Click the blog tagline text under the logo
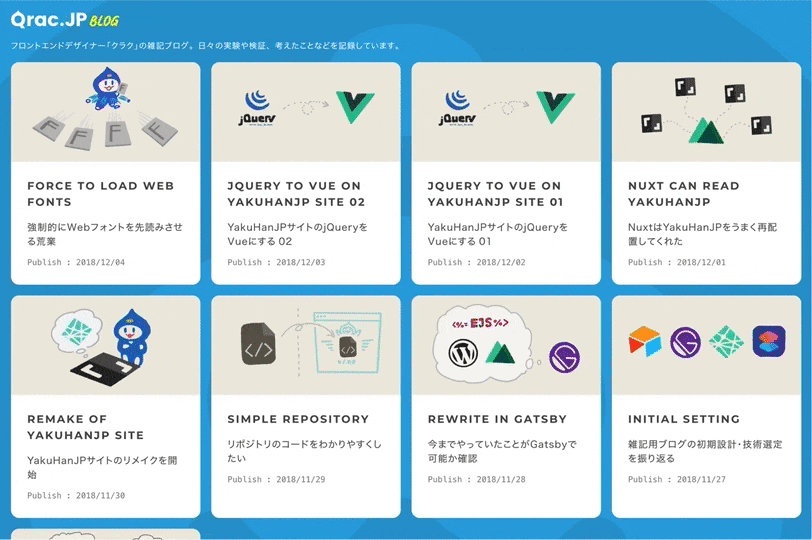 coord(206,46)
